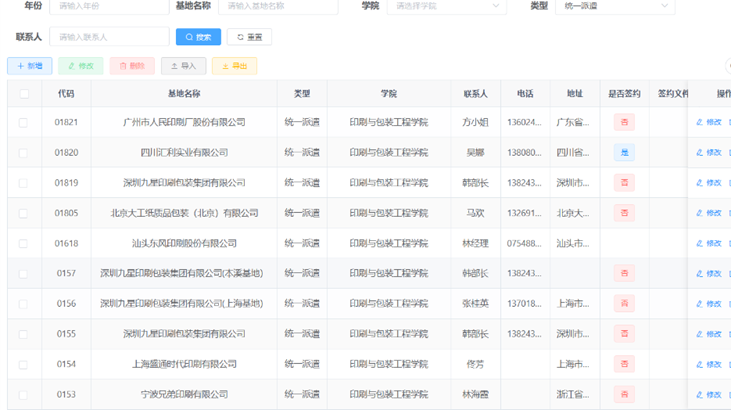Click the 基地名称 column header
This screenshot has width=731, height=410.
click(184, 94)
